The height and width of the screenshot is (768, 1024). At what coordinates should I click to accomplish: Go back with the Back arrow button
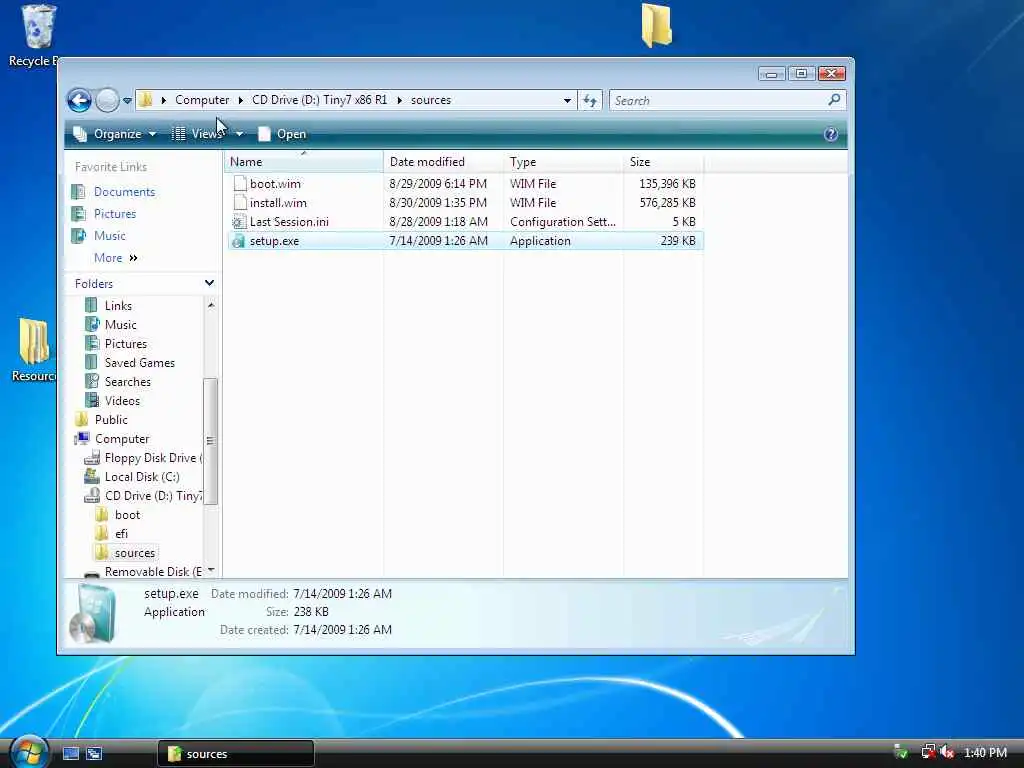click(80, 101)
